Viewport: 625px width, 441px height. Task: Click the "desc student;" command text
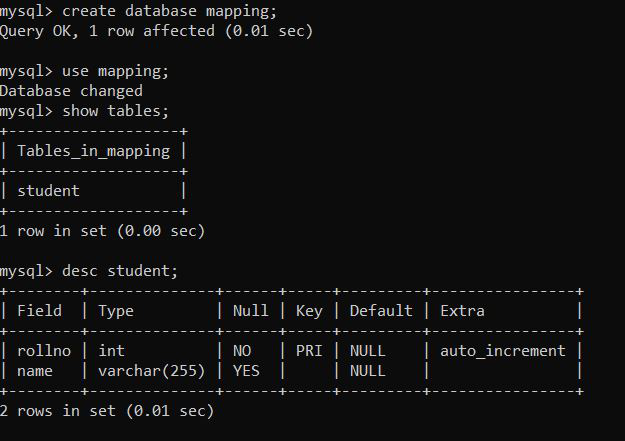click(120, 271)
